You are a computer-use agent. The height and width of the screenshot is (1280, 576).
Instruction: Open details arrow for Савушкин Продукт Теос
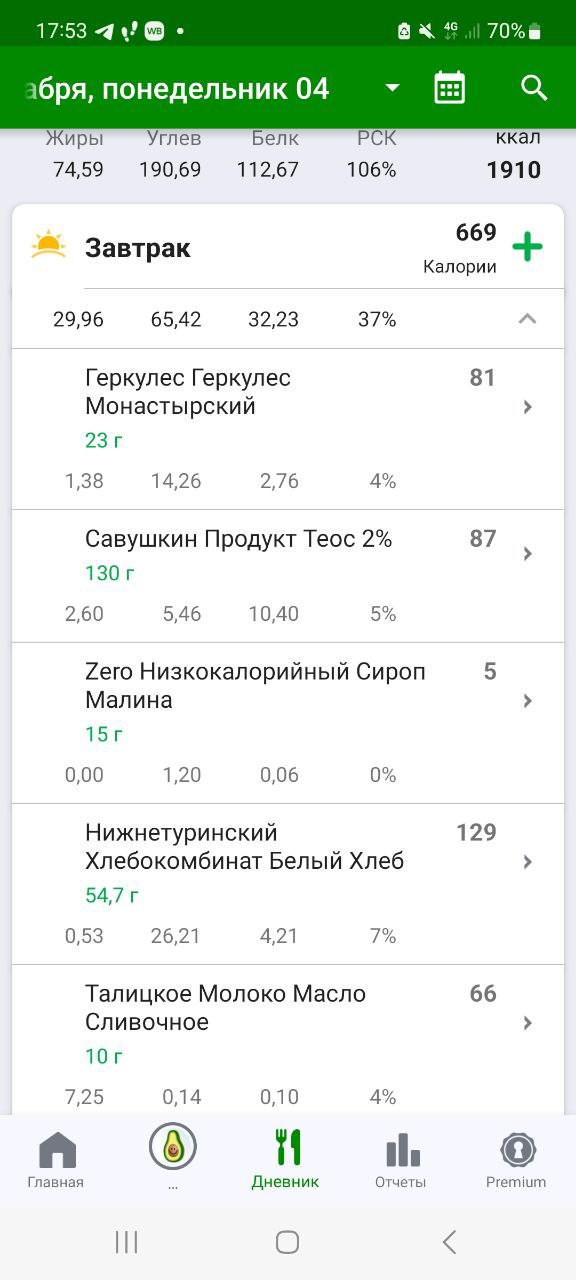tap(528, 554)
